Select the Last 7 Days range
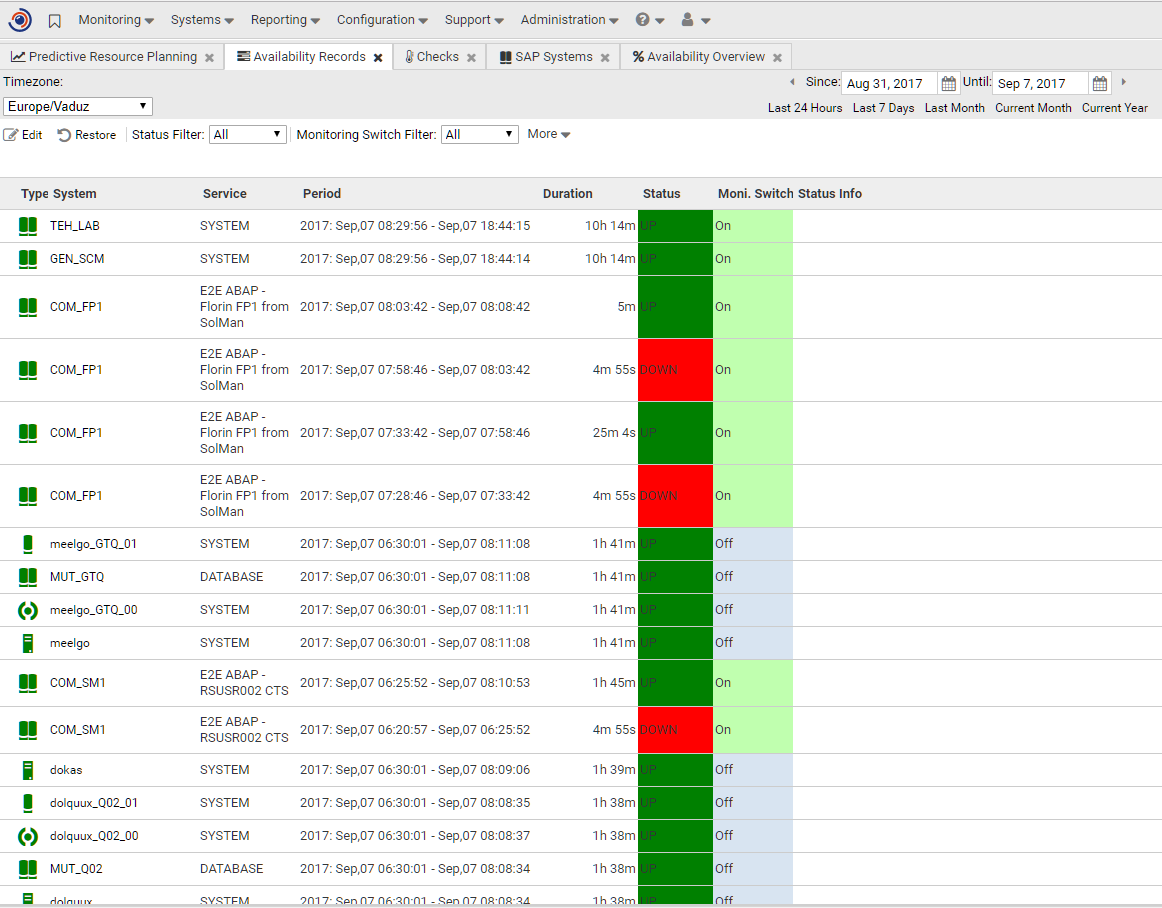1162x908 pixels. coord(883,108)
